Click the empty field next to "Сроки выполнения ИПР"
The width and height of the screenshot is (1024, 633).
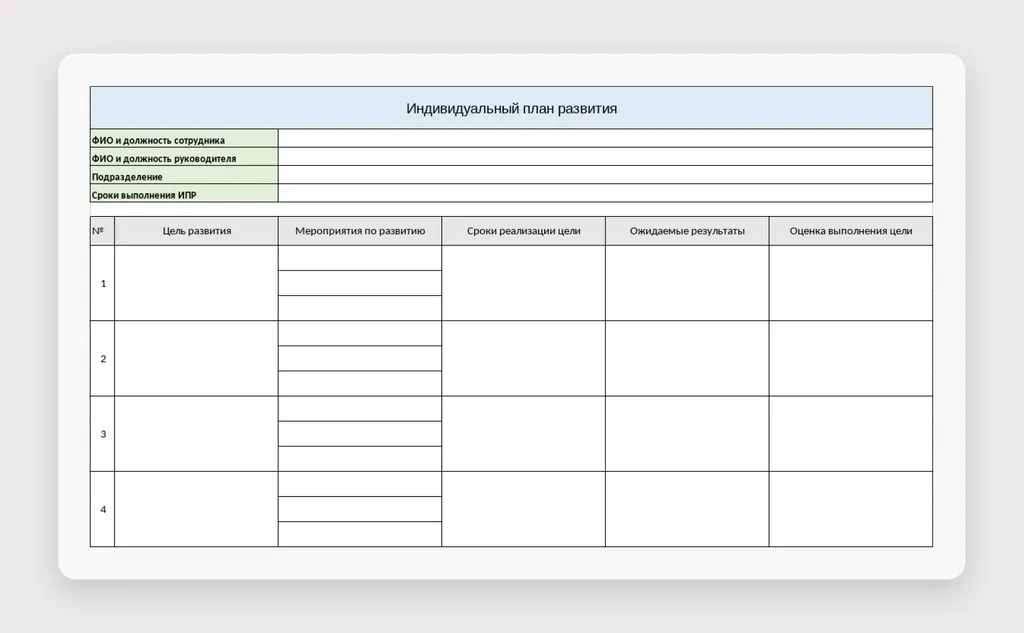point(605,193)
